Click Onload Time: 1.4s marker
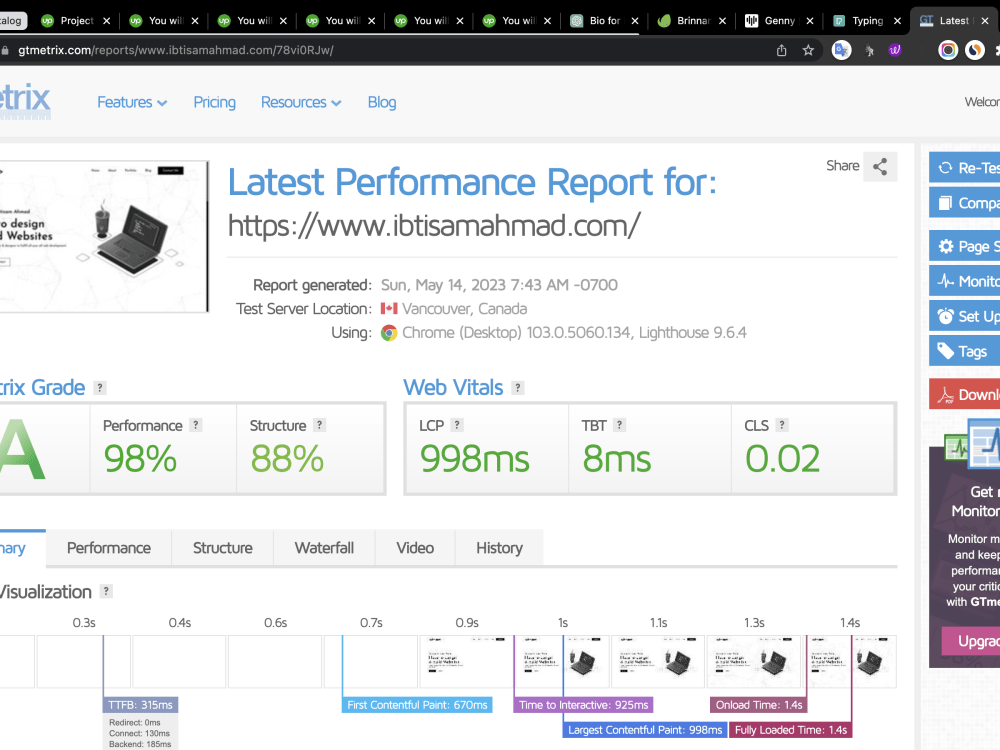This screenshot has height=750, width=1000. pyautogui.click(x=759, y=705)
